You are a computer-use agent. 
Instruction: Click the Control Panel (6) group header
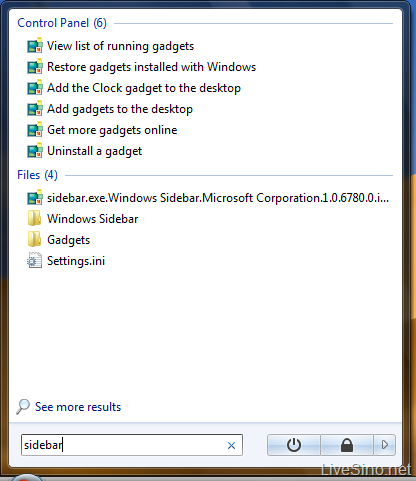click(62, 23)
